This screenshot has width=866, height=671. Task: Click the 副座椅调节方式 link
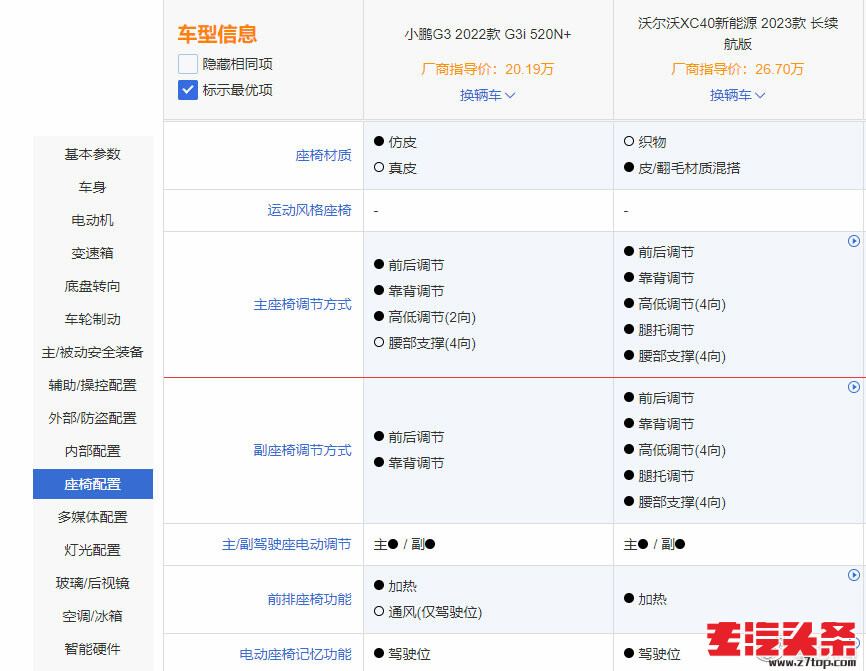click(x=303, y=451)
